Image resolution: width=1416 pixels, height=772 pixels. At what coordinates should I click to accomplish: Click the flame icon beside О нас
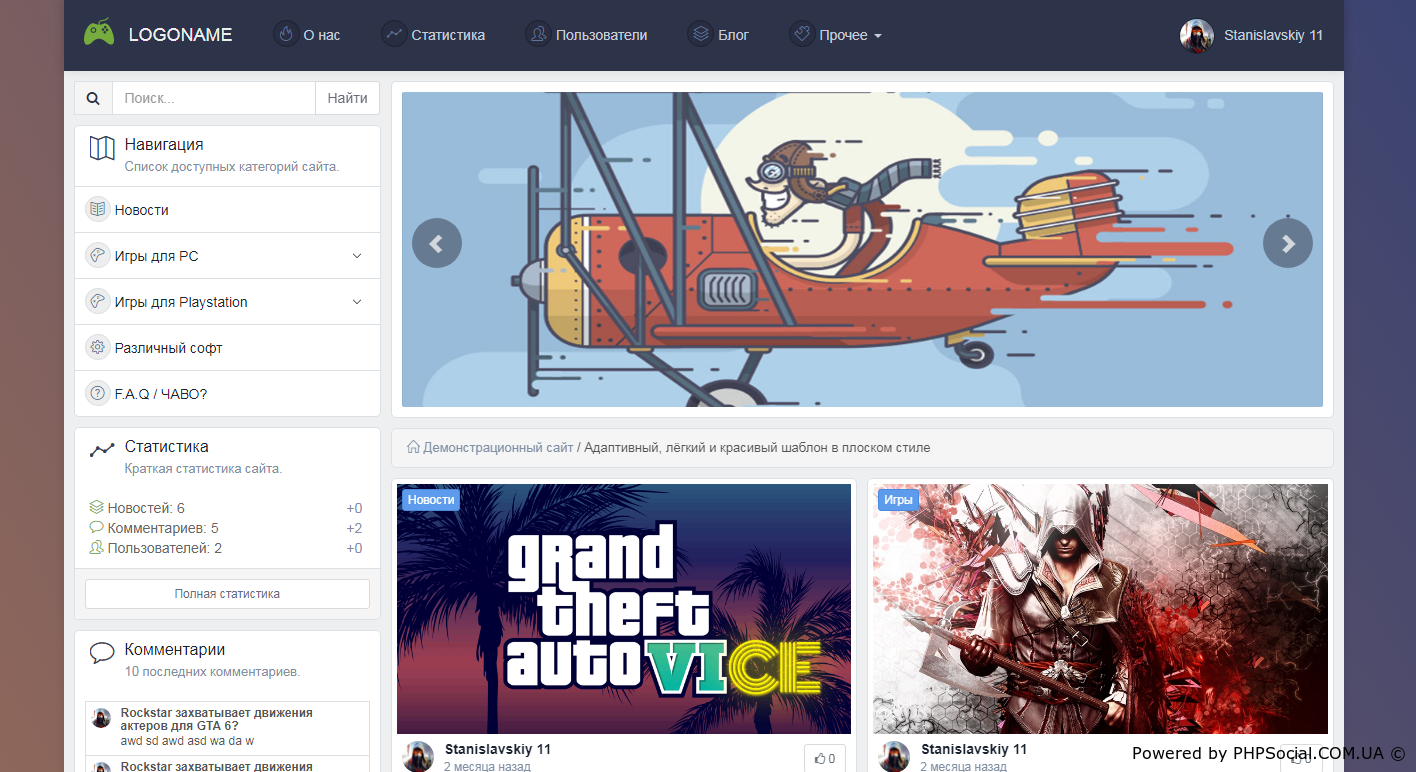tap(287, 34)
